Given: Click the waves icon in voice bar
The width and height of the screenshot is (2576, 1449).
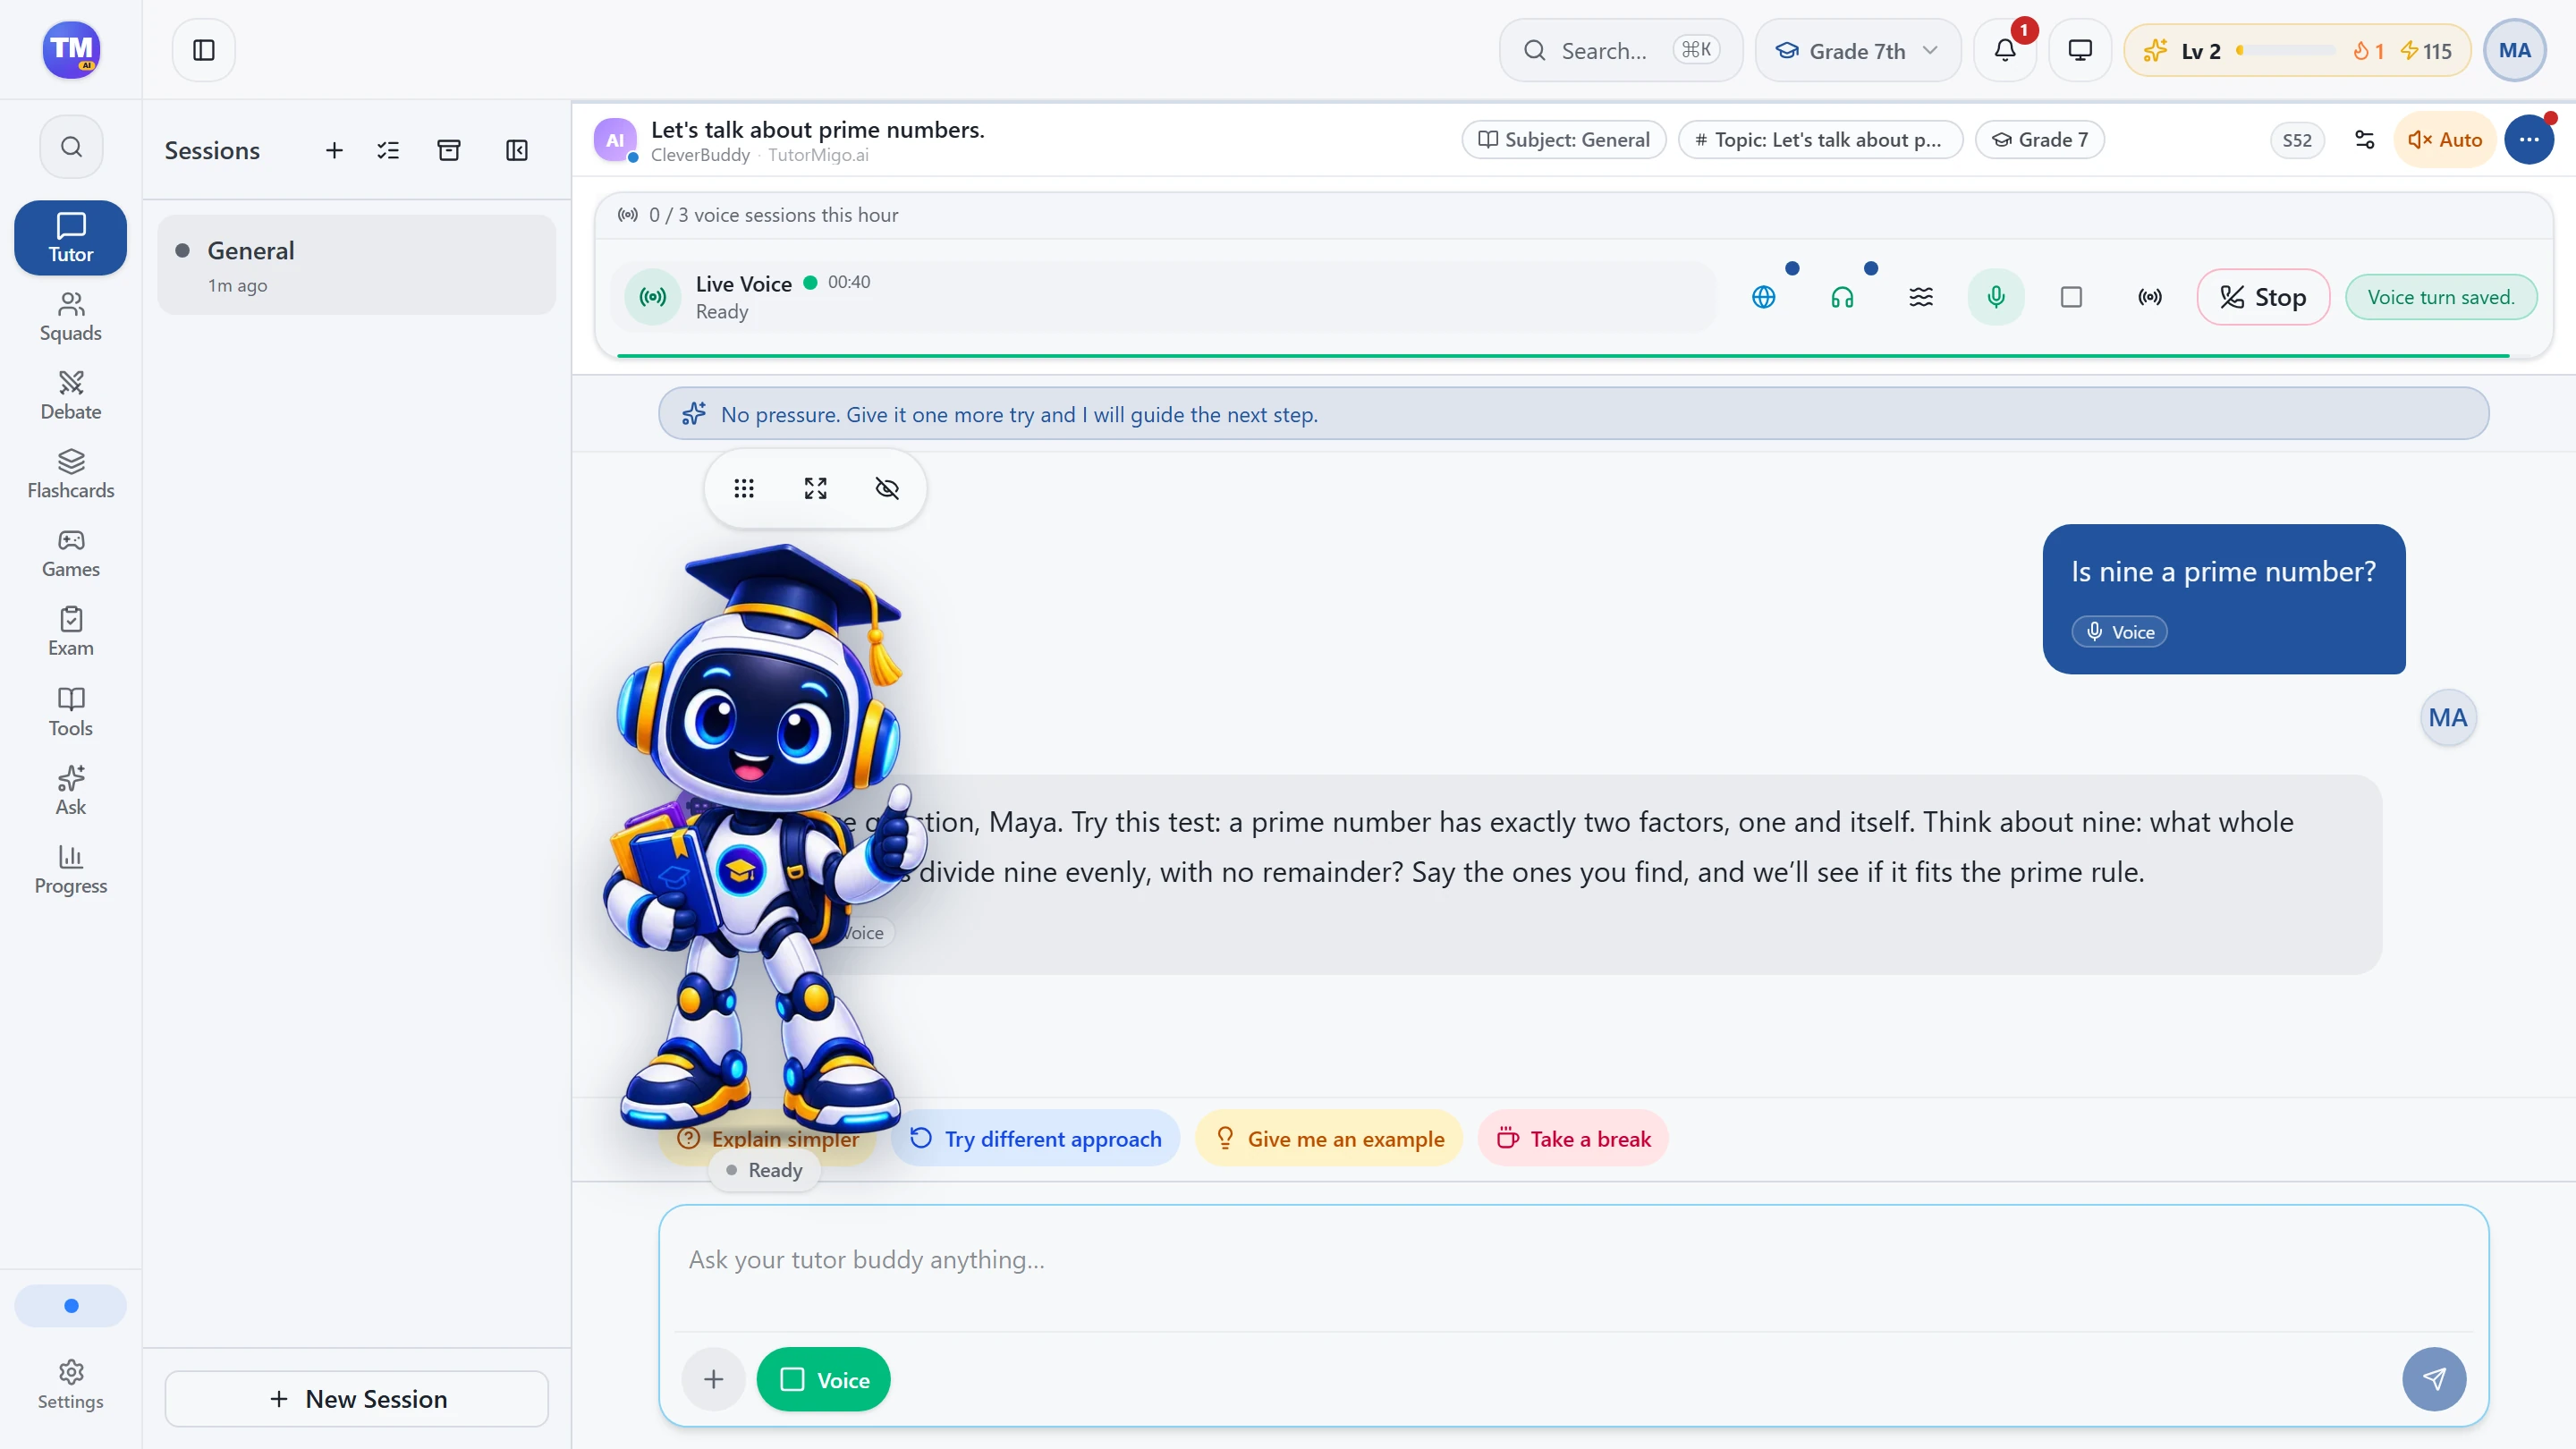Looking at the screenshot, I should tap(1921, 297).
